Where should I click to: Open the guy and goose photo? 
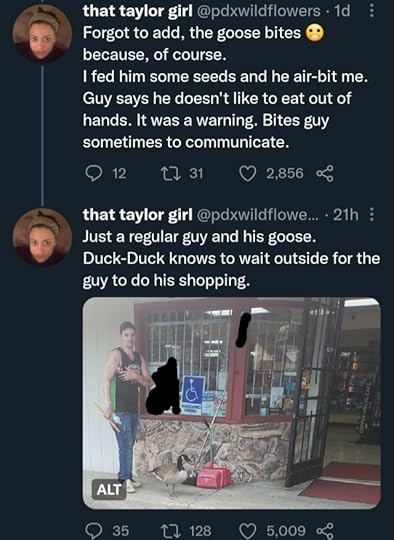click(232, 403)
